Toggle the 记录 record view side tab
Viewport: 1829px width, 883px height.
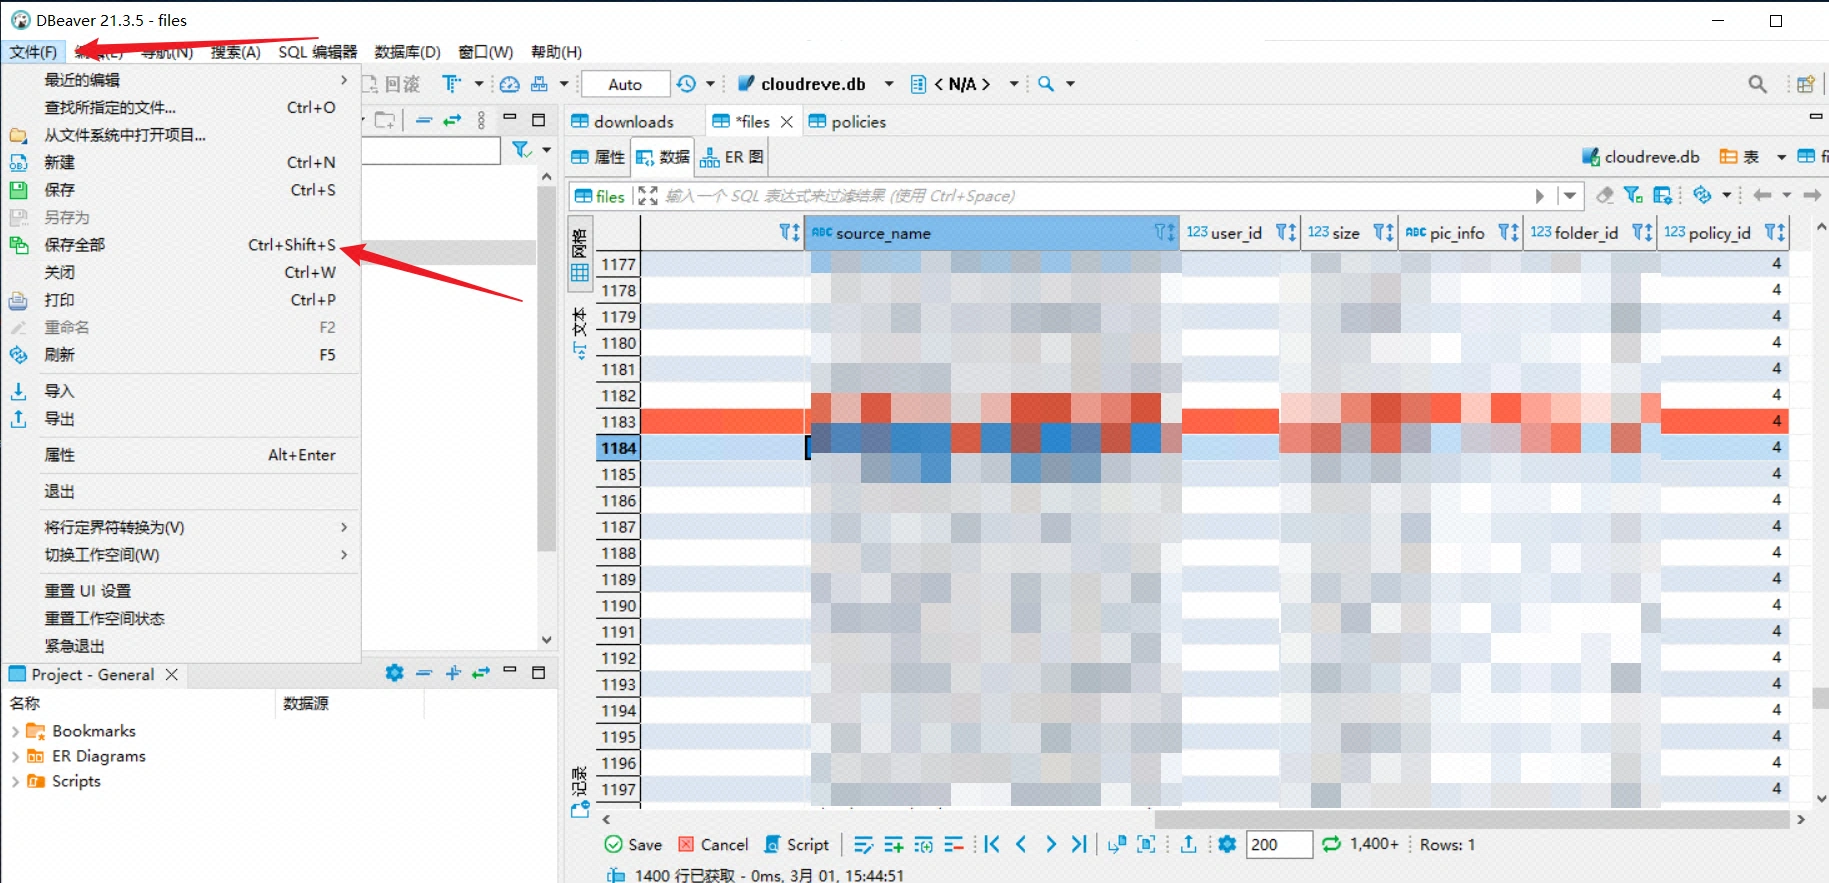580,793
